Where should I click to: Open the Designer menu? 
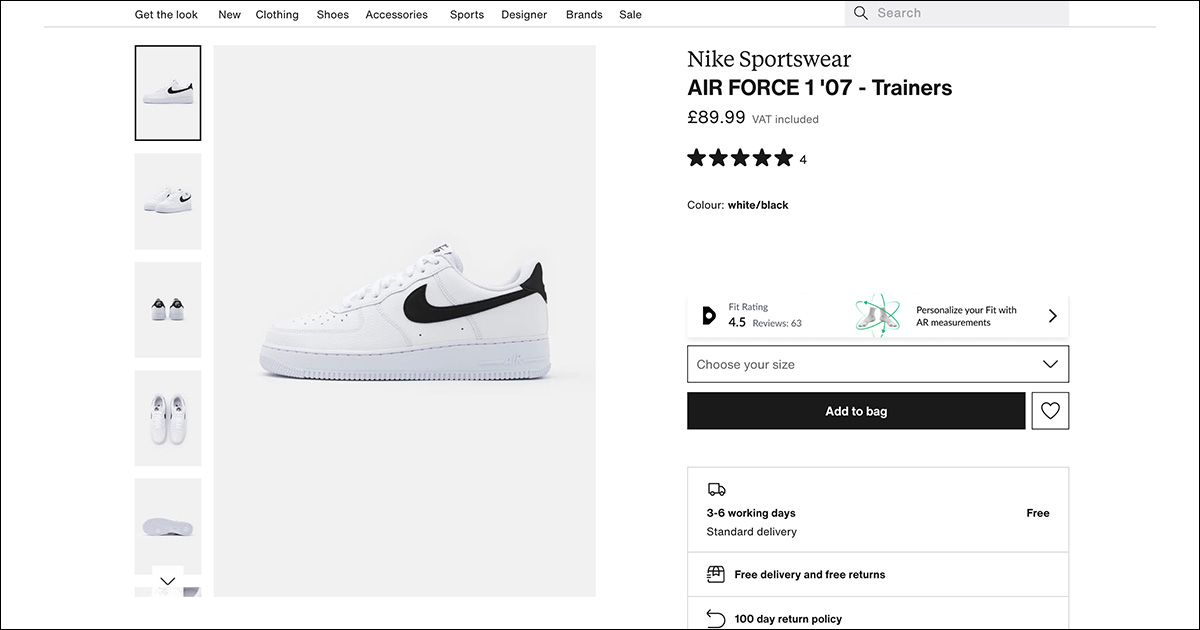(524, 15)
